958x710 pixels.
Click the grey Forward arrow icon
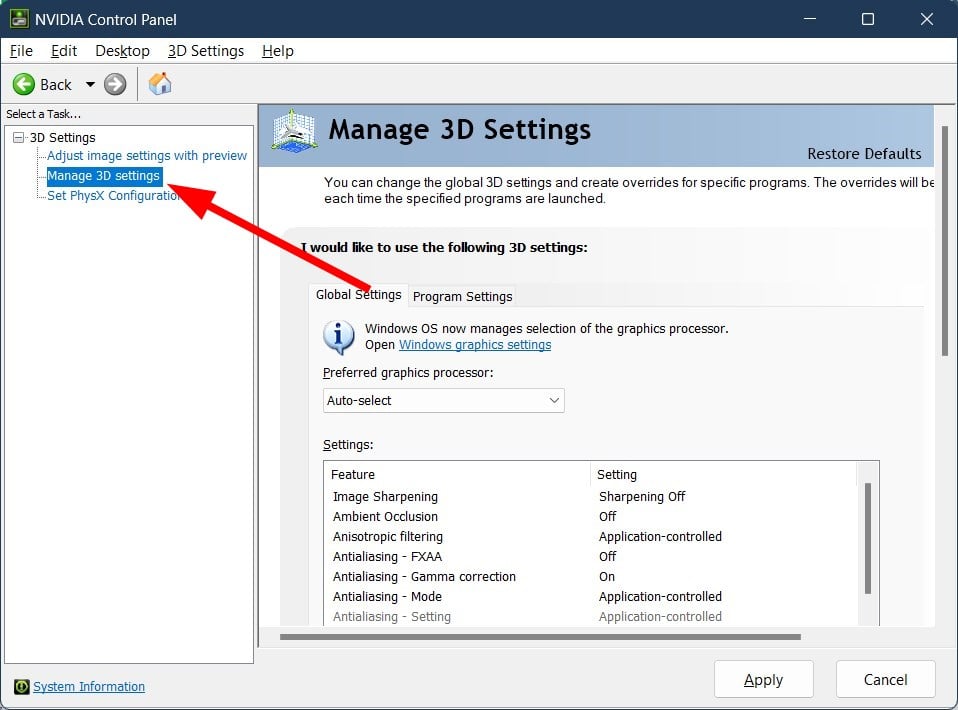[115, 84]
